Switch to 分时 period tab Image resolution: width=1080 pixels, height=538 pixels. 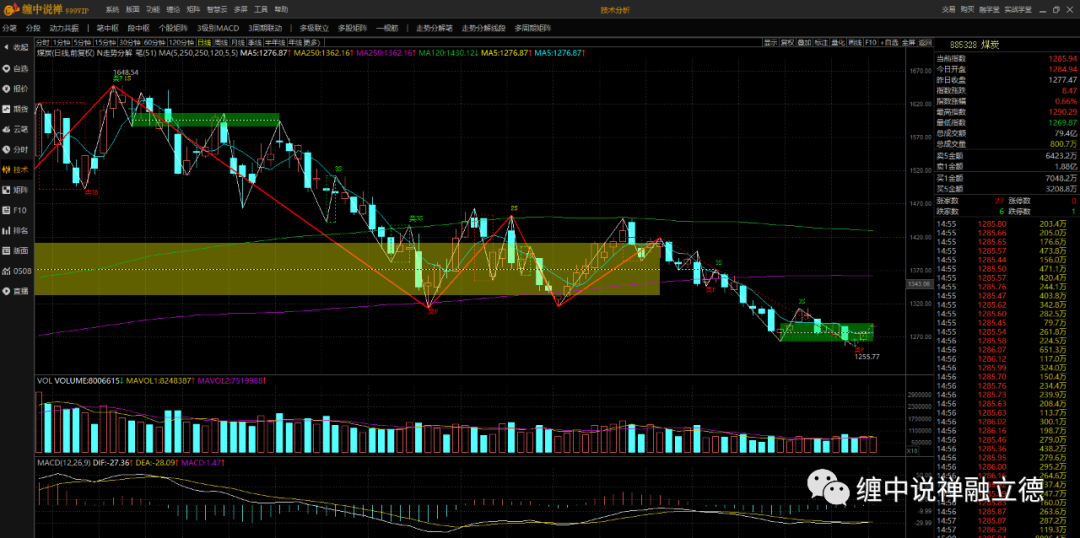pos(43,43)
